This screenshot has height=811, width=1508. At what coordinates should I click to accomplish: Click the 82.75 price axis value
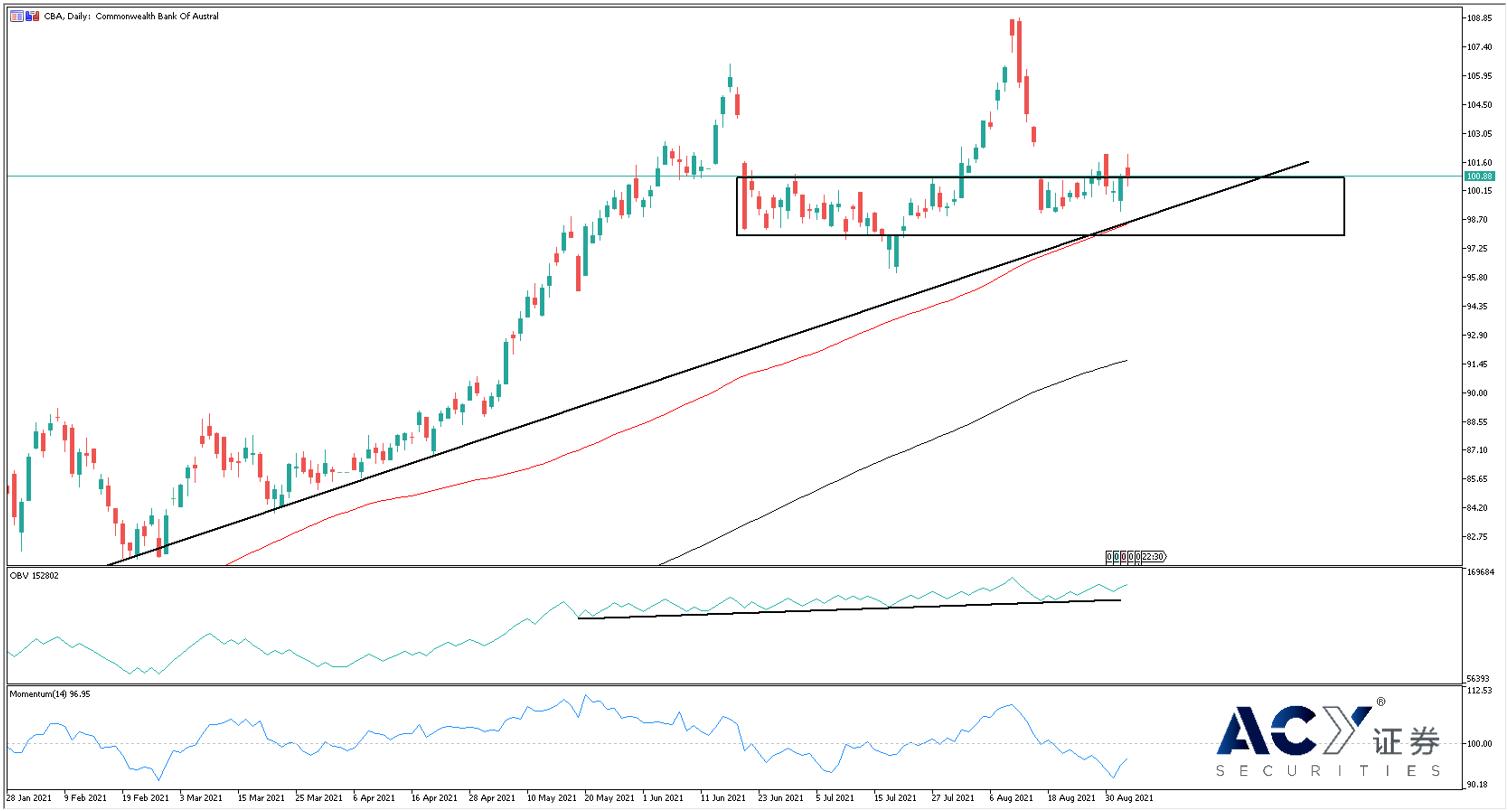1479,537
